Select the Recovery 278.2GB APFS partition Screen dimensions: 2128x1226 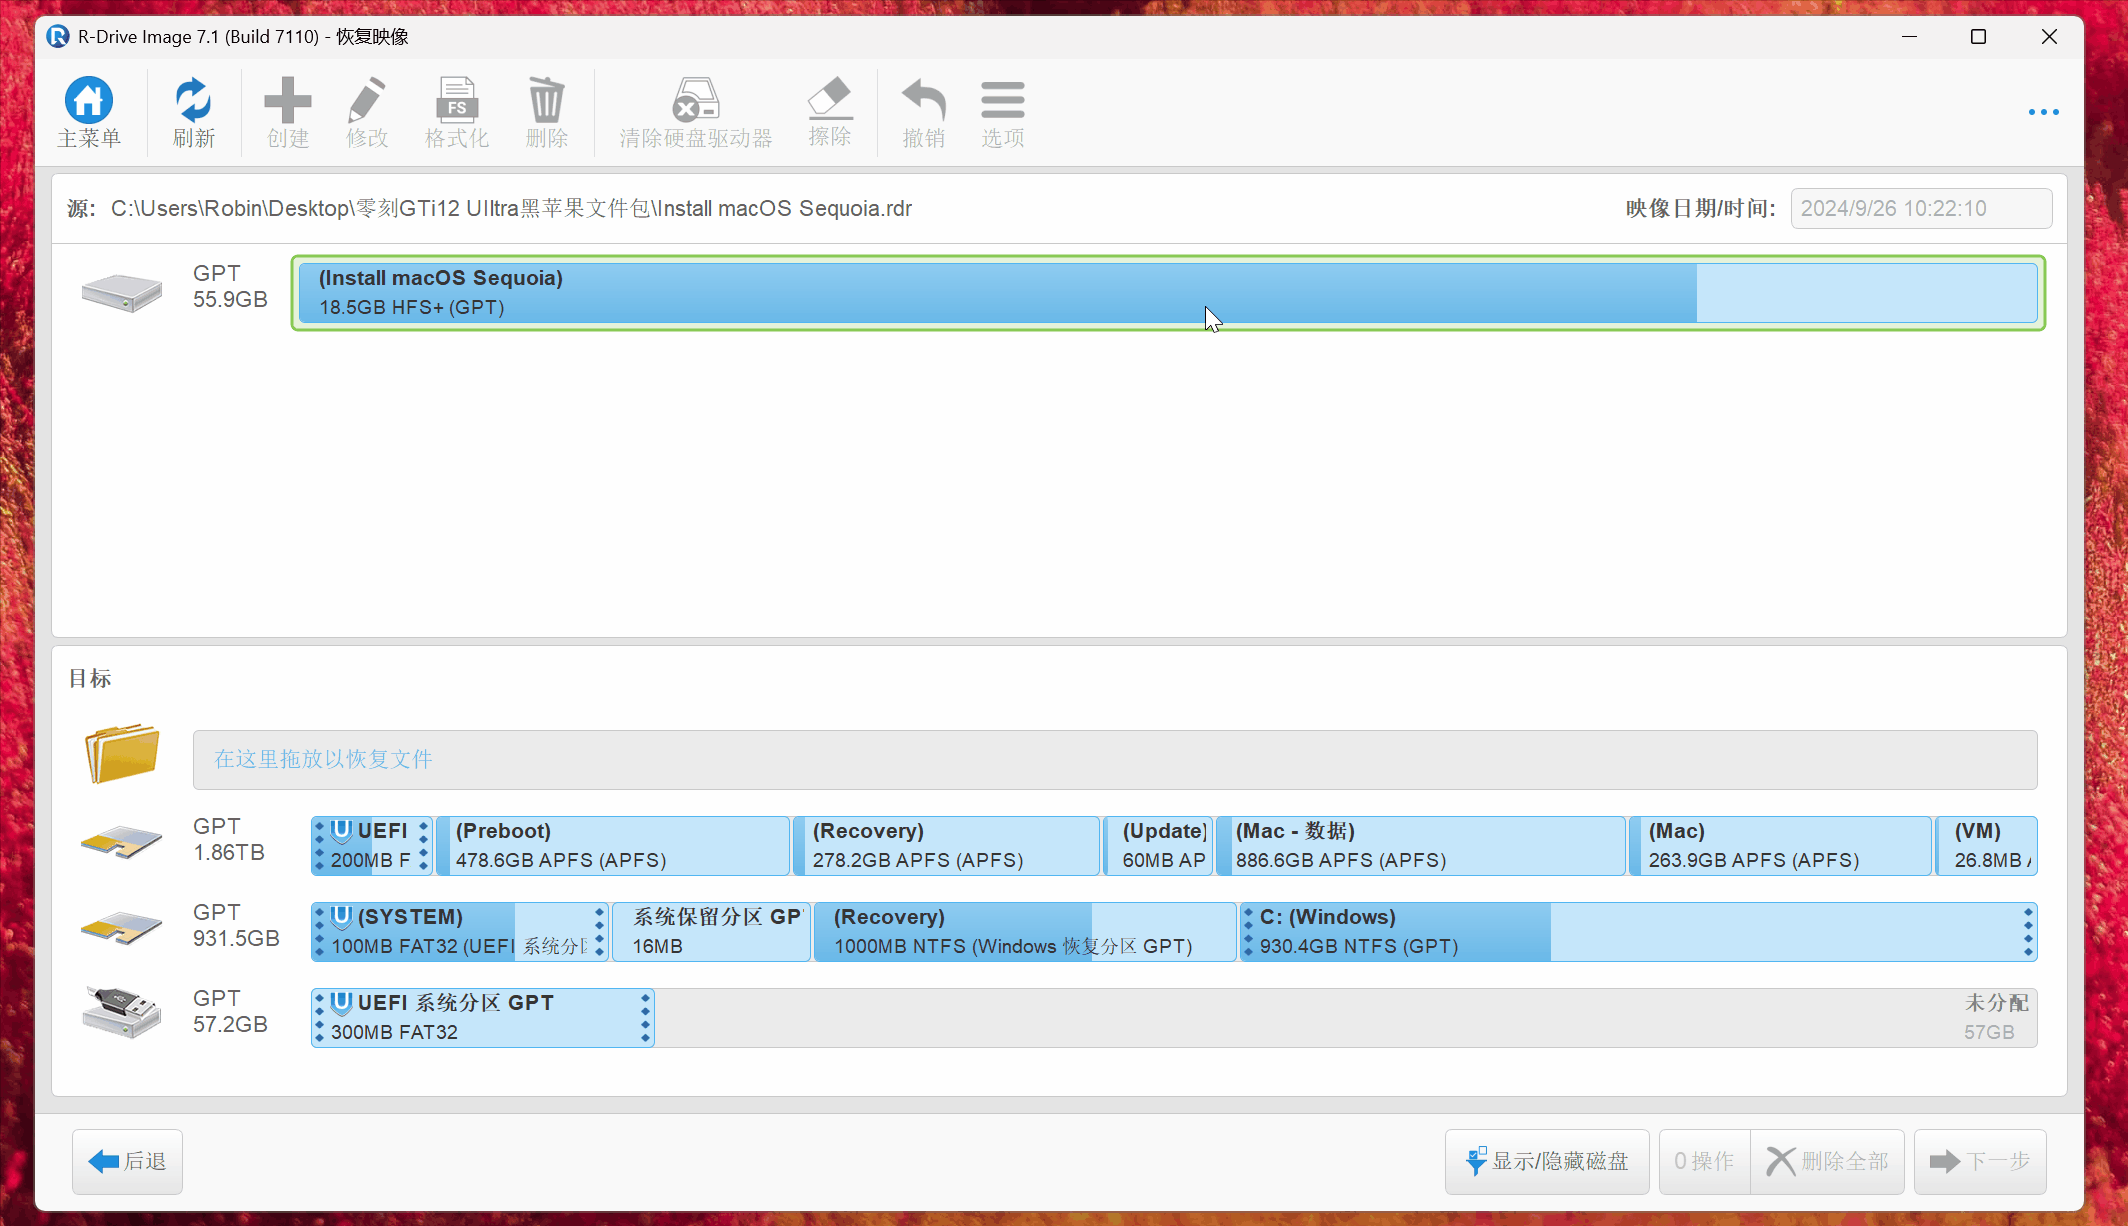pyautogui.click(x=946, y=846)
